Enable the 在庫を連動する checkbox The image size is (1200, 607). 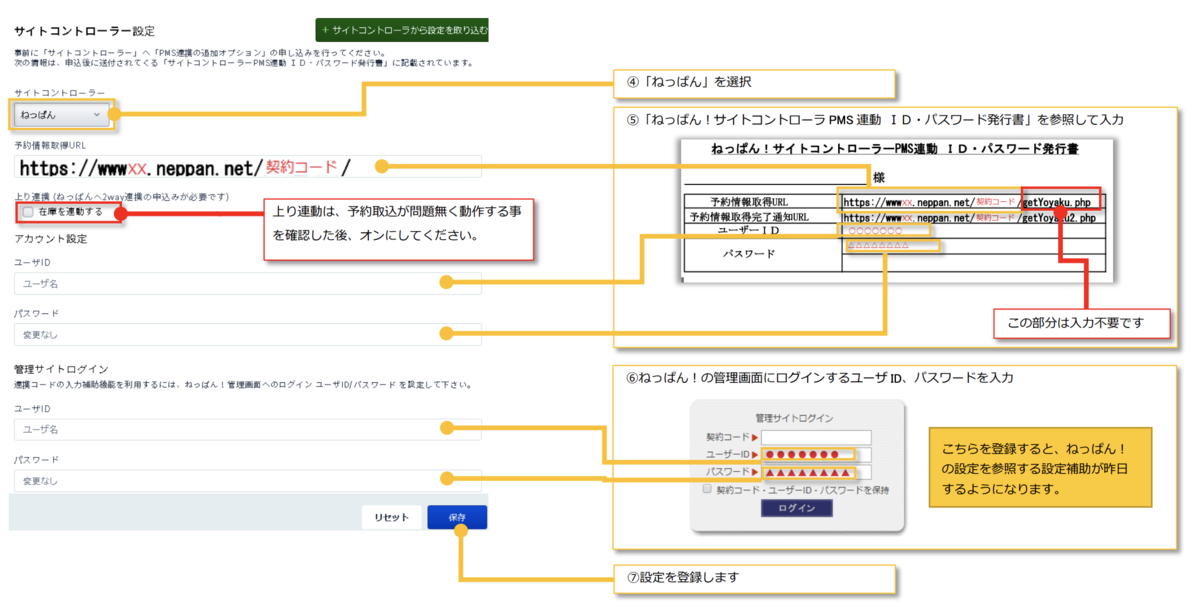(x=28, y=212)
